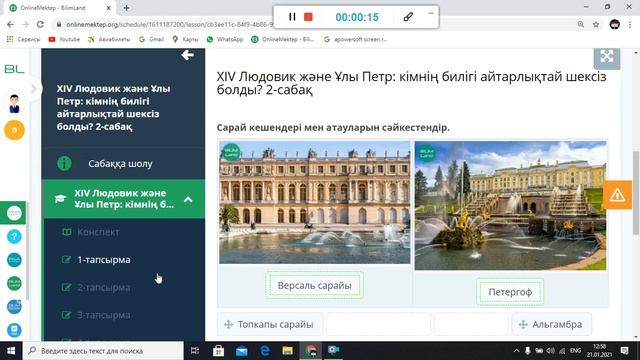Open the Youtube bookmark
The height and width of the screenshot is (360, 640).
tap(64, 39)
